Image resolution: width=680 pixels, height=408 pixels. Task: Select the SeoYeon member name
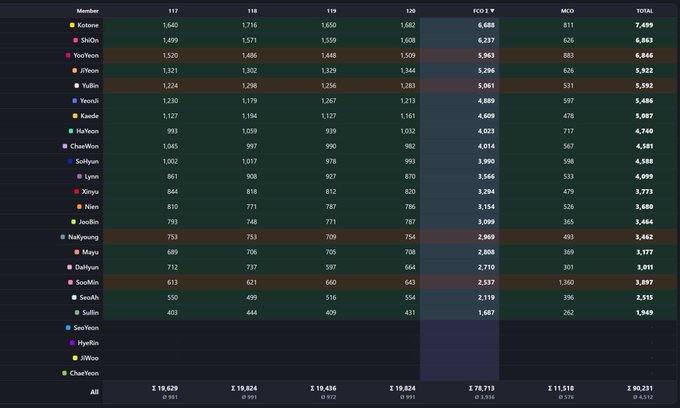(x=86, y=328)
